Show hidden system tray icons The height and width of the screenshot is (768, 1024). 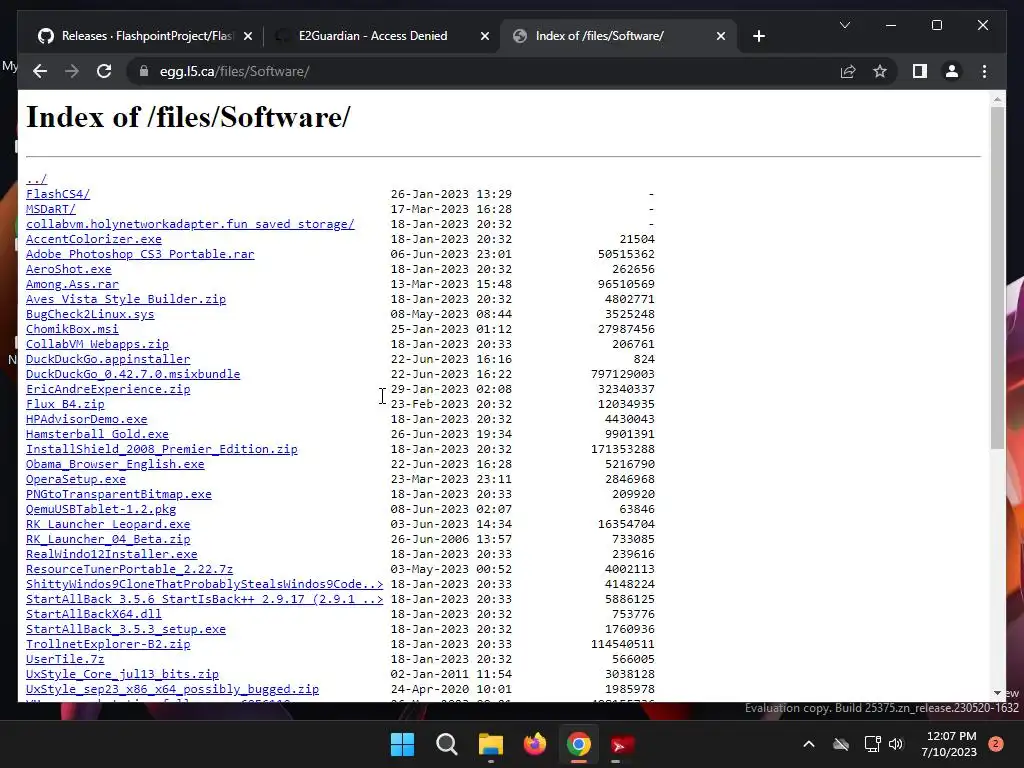pos(808,744)
